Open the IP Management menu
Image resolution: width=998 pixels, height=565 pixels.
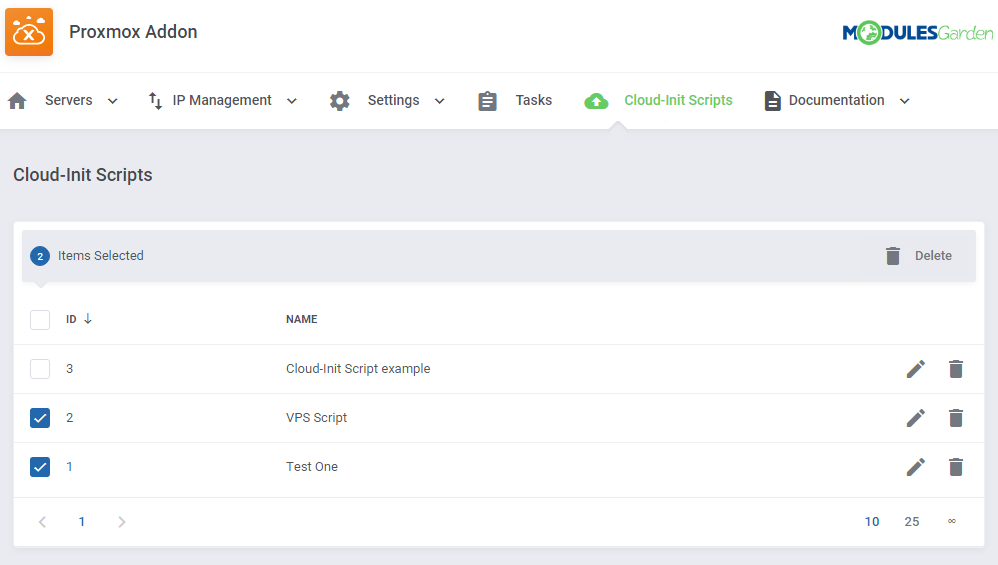point(222,101)
